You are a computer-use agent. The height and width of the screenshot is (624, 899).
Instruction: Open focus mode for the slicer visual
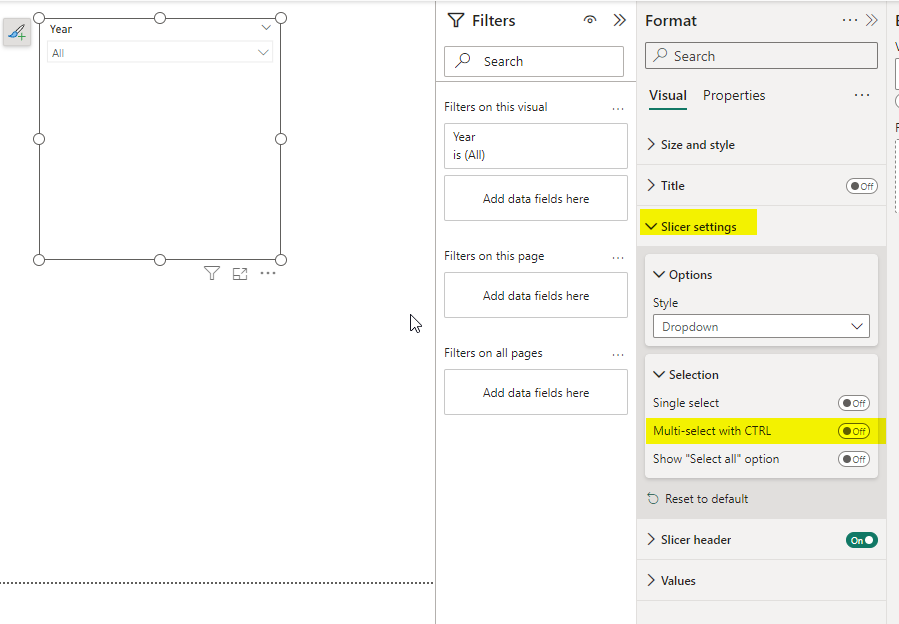pyautogui.click(x=240, y=274)
